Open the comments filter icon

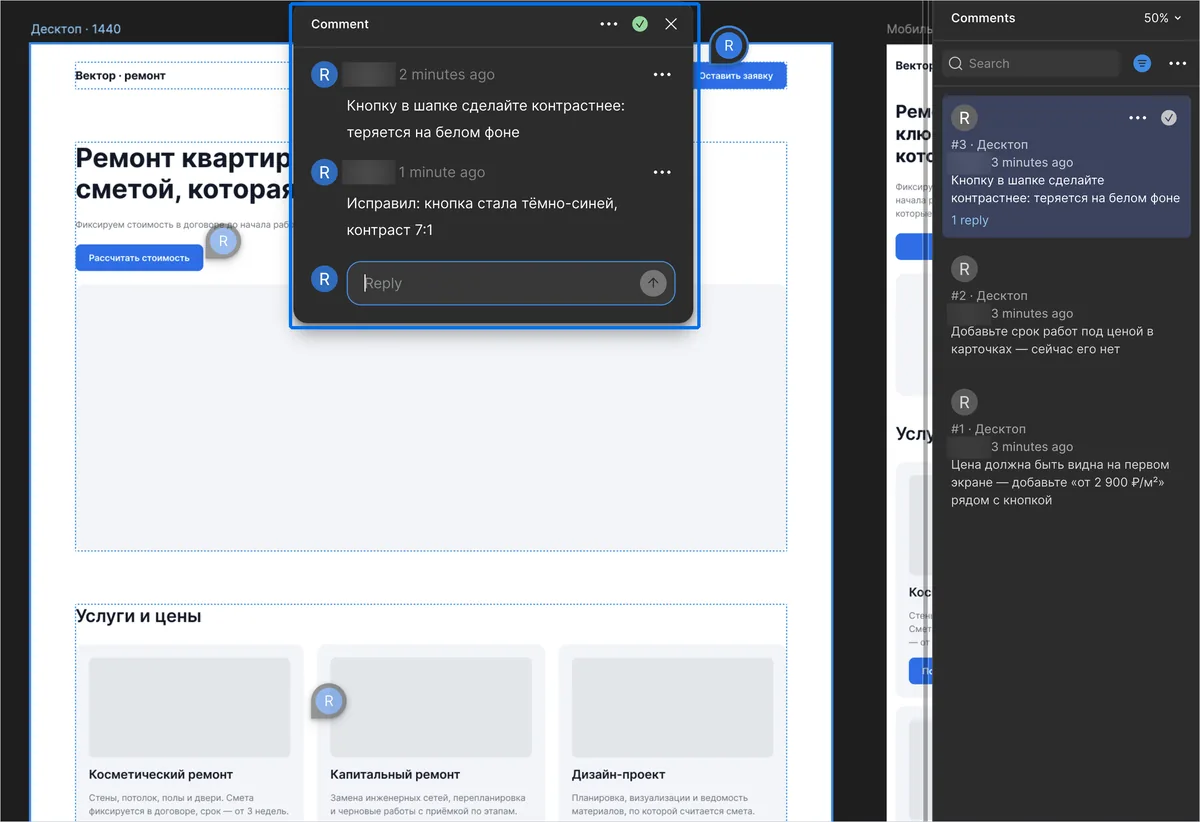tap(1142, 63)
